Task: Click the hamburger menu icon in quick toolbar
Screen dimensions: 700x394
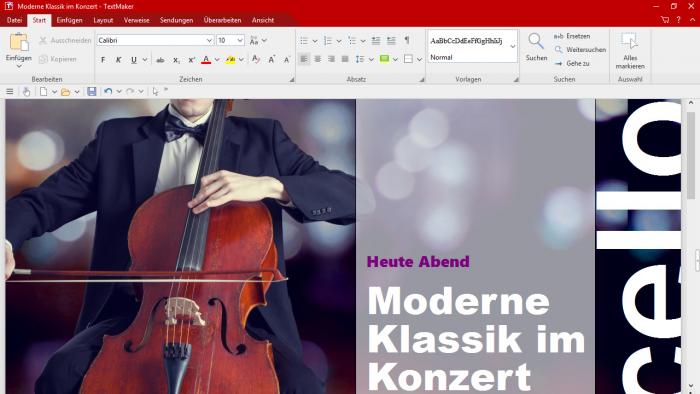Action: point(9,91)
